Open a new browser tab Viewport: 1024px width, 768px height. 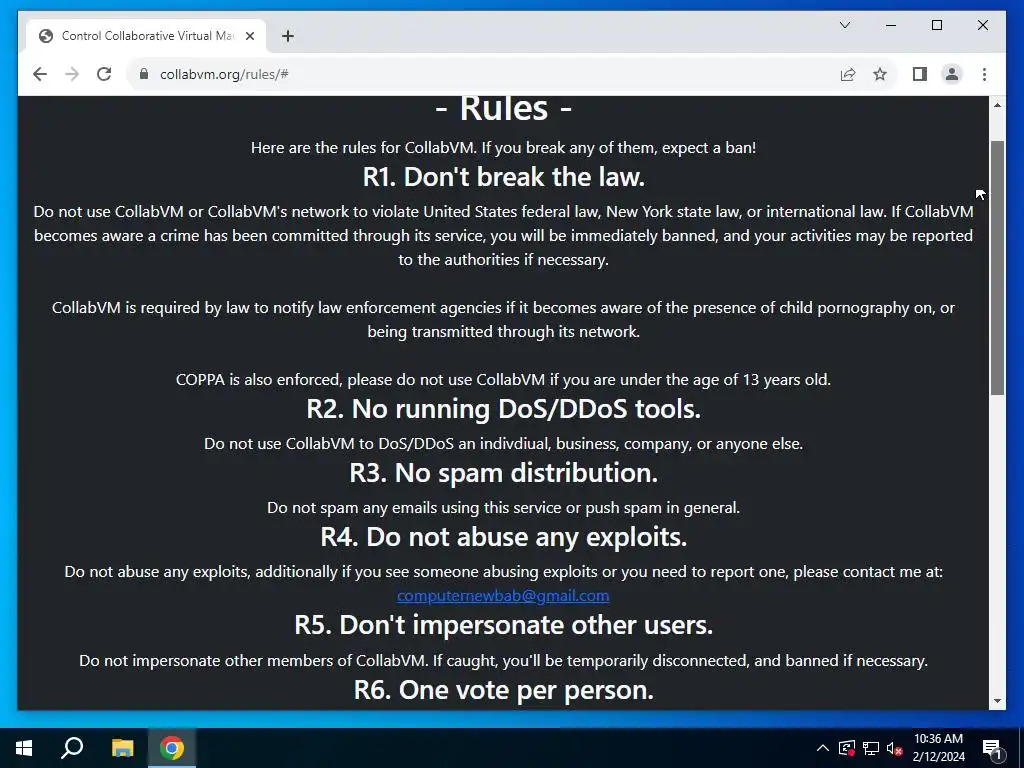pos(287,36)
